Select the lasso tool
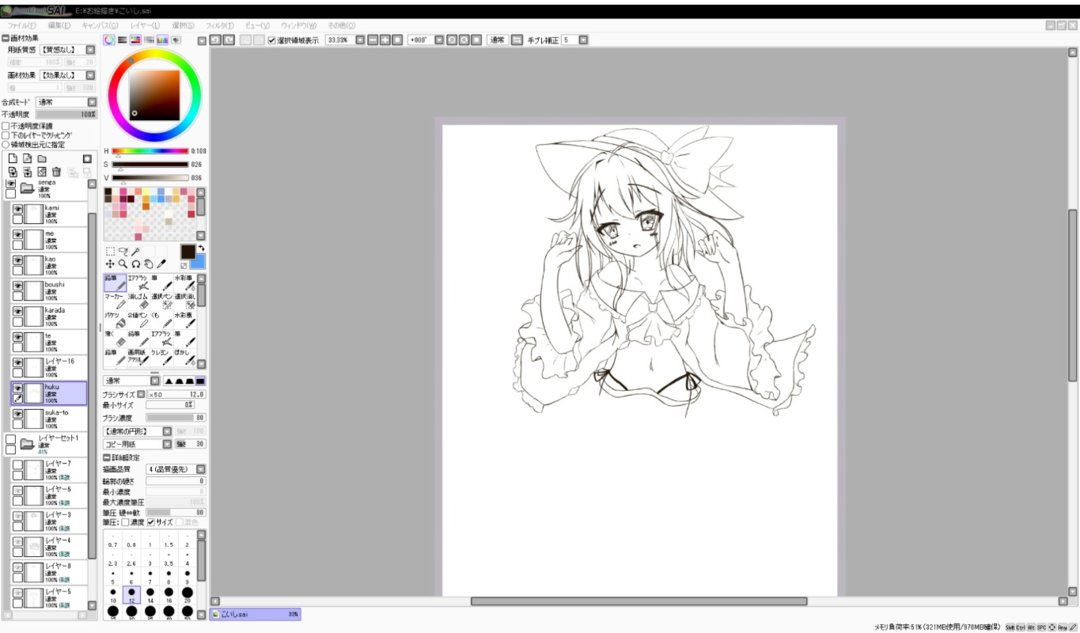 tap(123, 251)
